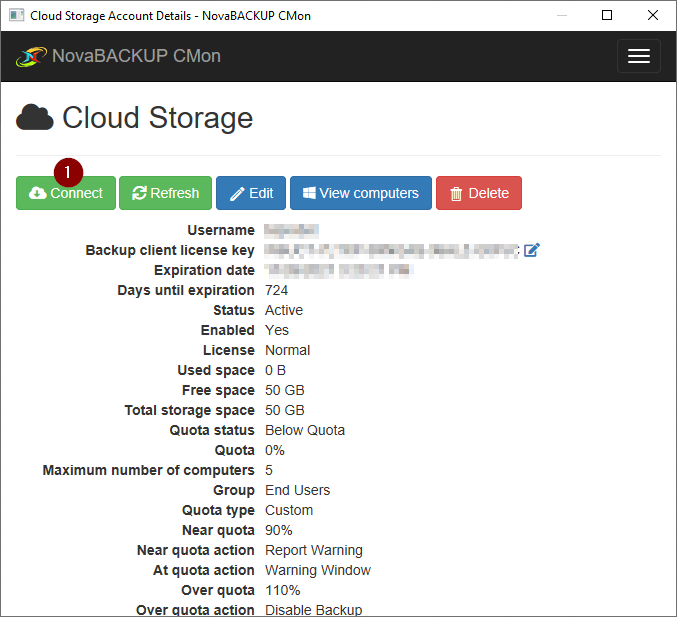Select the Used space value 0 B
The width and height of the screenshot is (677, 617).
(x=275, y=370)
